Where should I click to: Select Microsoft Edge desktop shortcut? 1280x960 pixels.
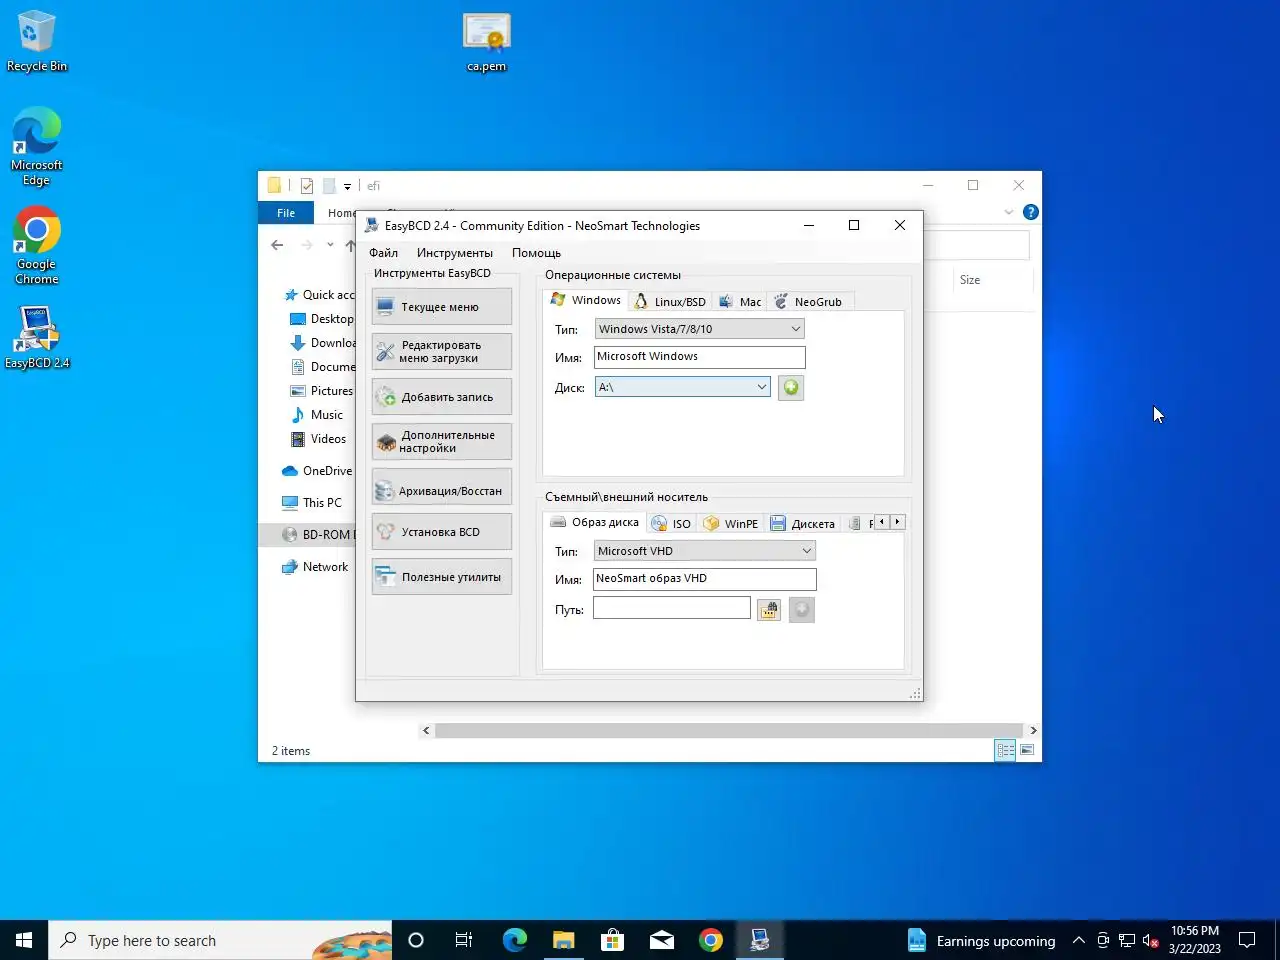point(37,147)
